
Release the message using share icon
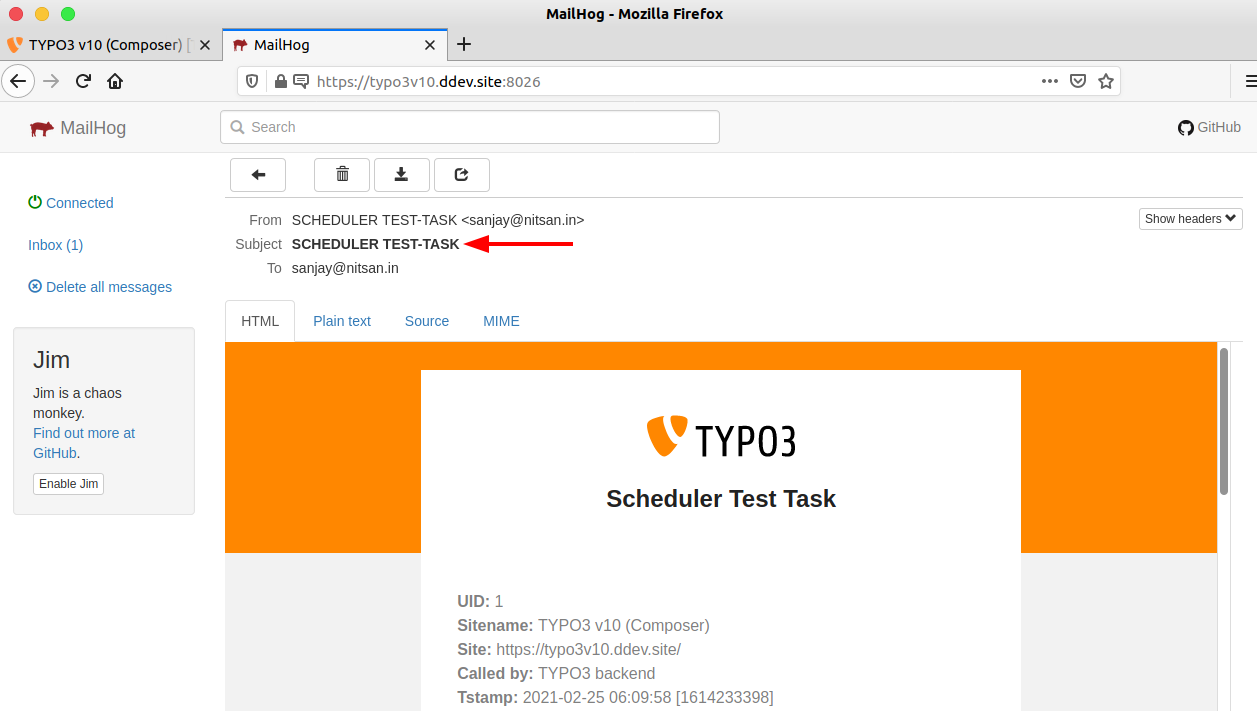(x=461, y=174)
